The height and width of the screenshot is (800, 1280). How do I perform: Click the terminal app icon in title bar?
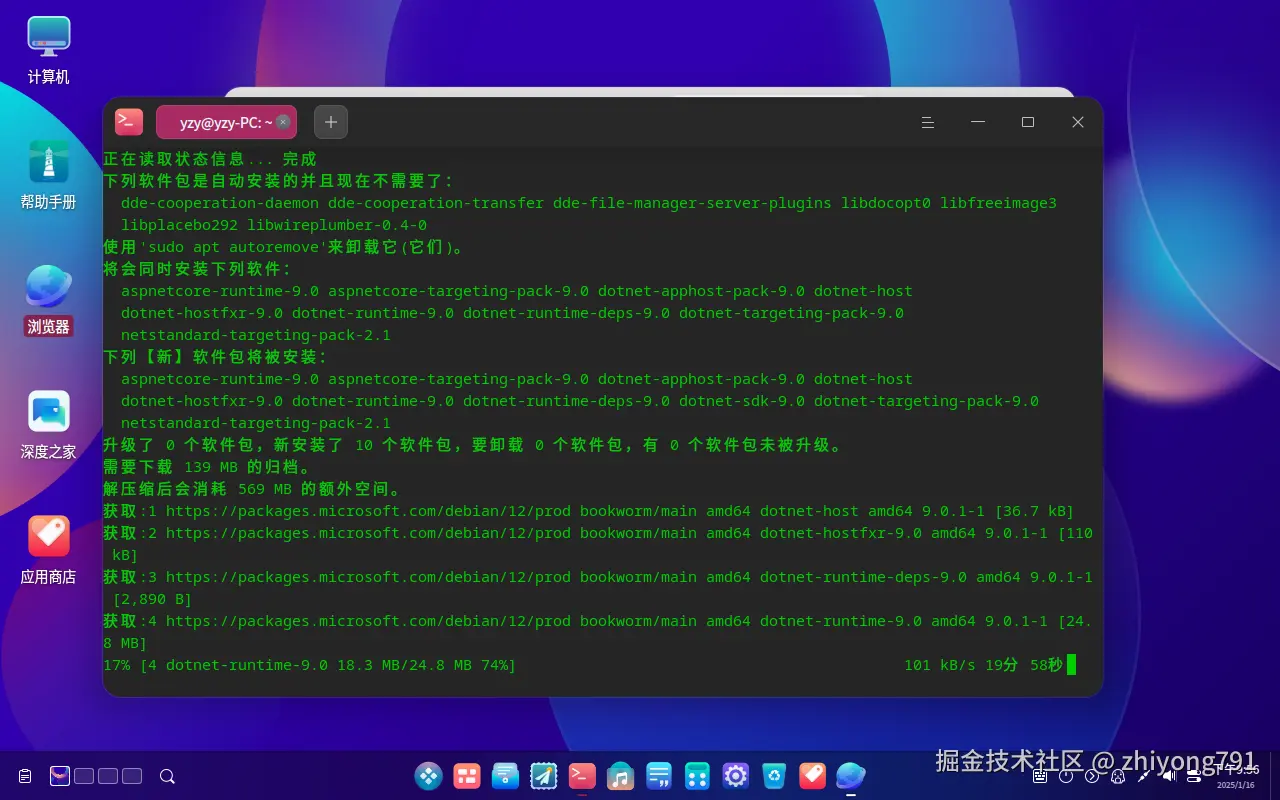129,122
